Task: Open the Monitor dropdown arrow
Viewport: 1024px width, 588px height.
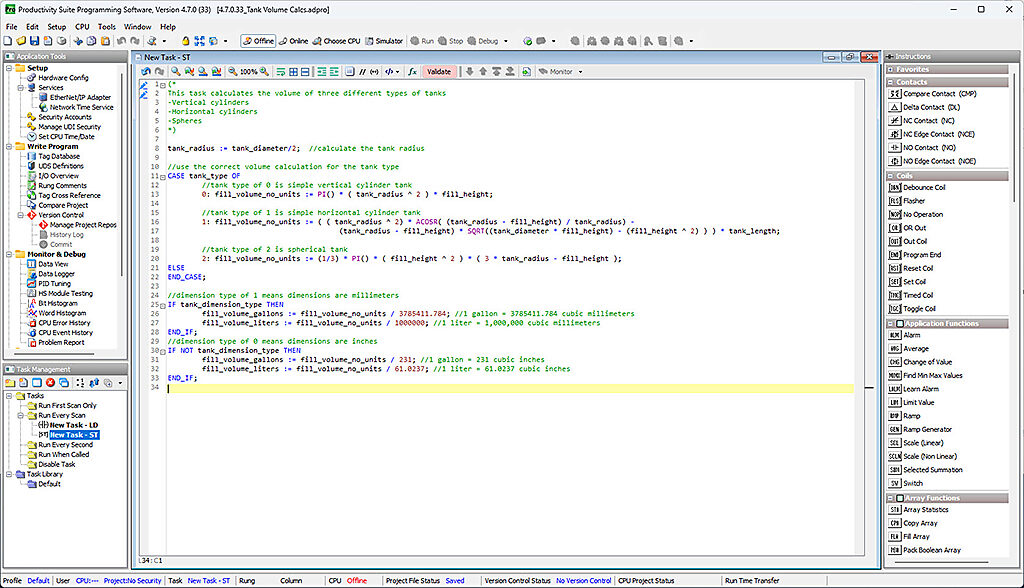Action: pos(580,72)
